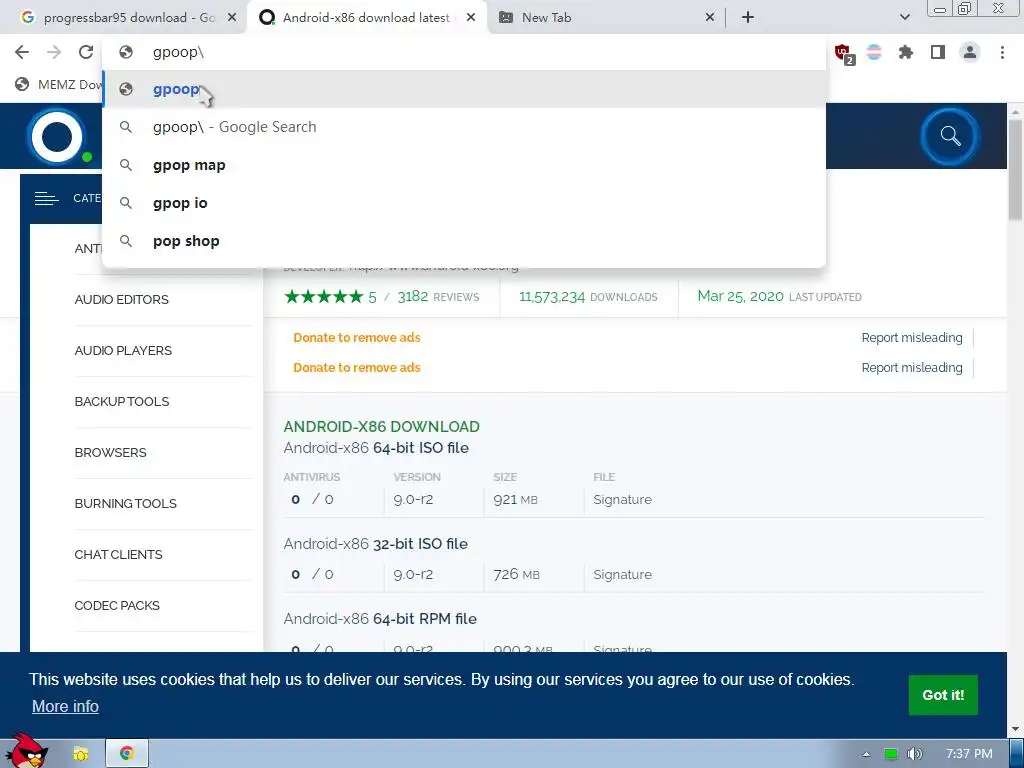The image size is (1024, 768).
Task: Select the gpoop URL suggestion
Action: [x=464, y=89]
